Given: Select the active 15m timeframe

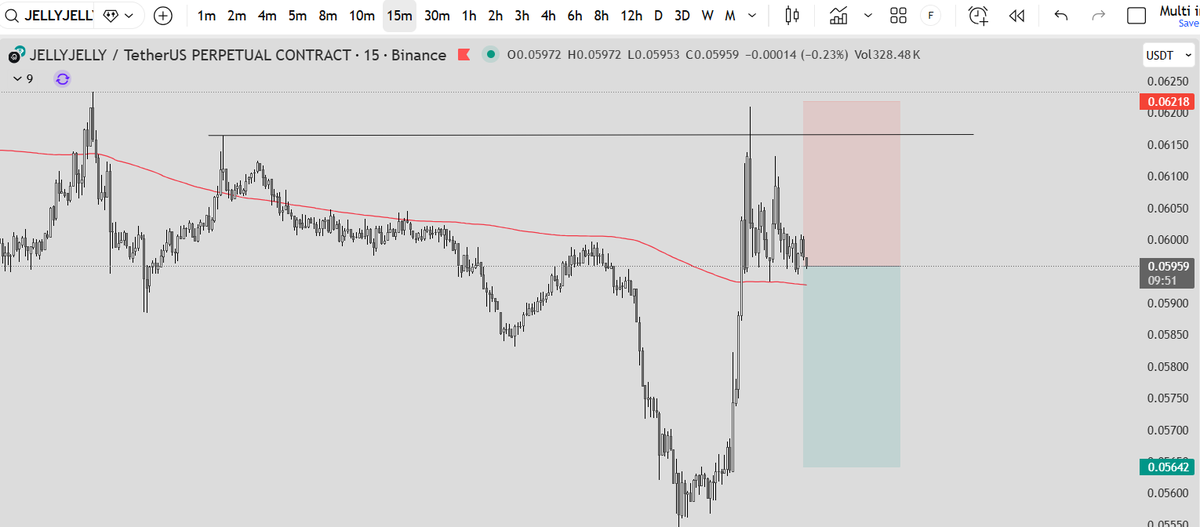Looking at the screenshot, I should (x=399, y=16).
